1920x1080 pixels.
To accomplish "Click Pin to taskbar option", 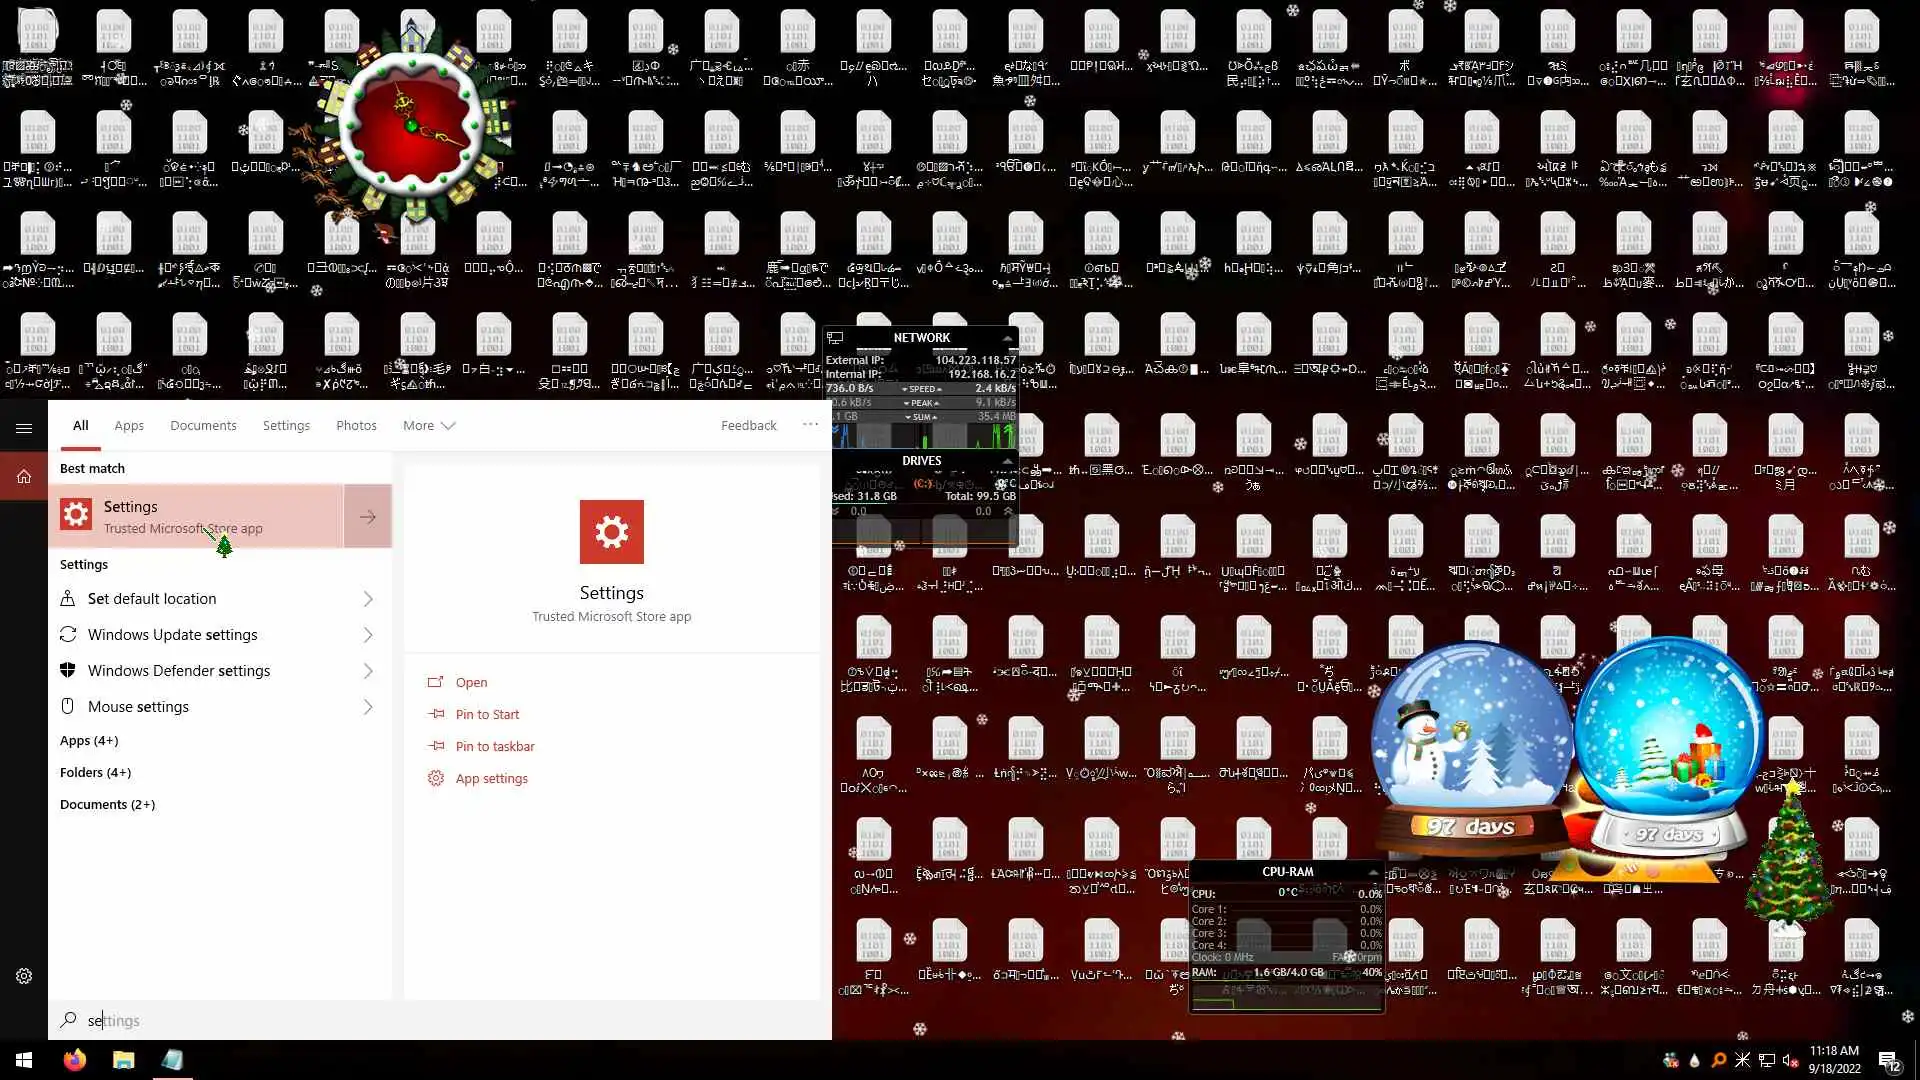I will [495, 747].
